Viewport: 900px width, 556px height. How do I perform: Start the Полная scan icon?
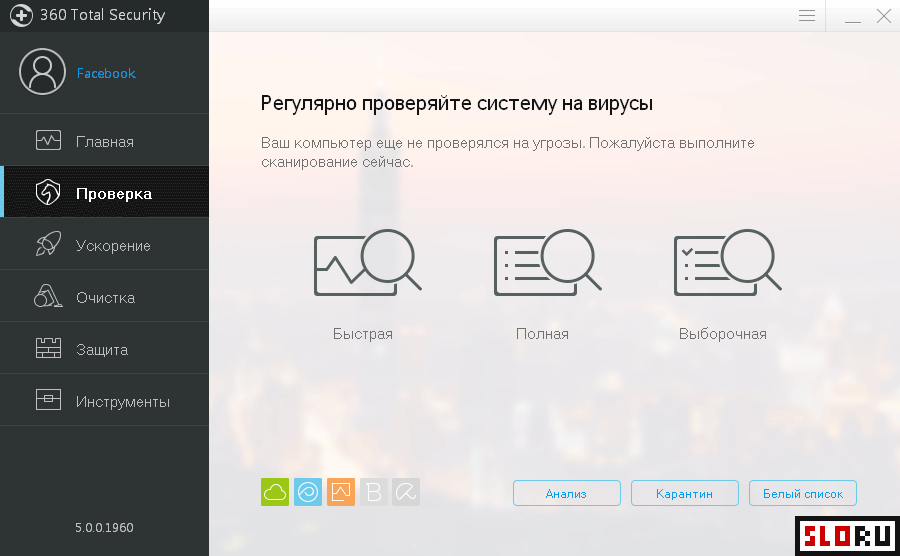pyautogui.click(x=548, y=263)
